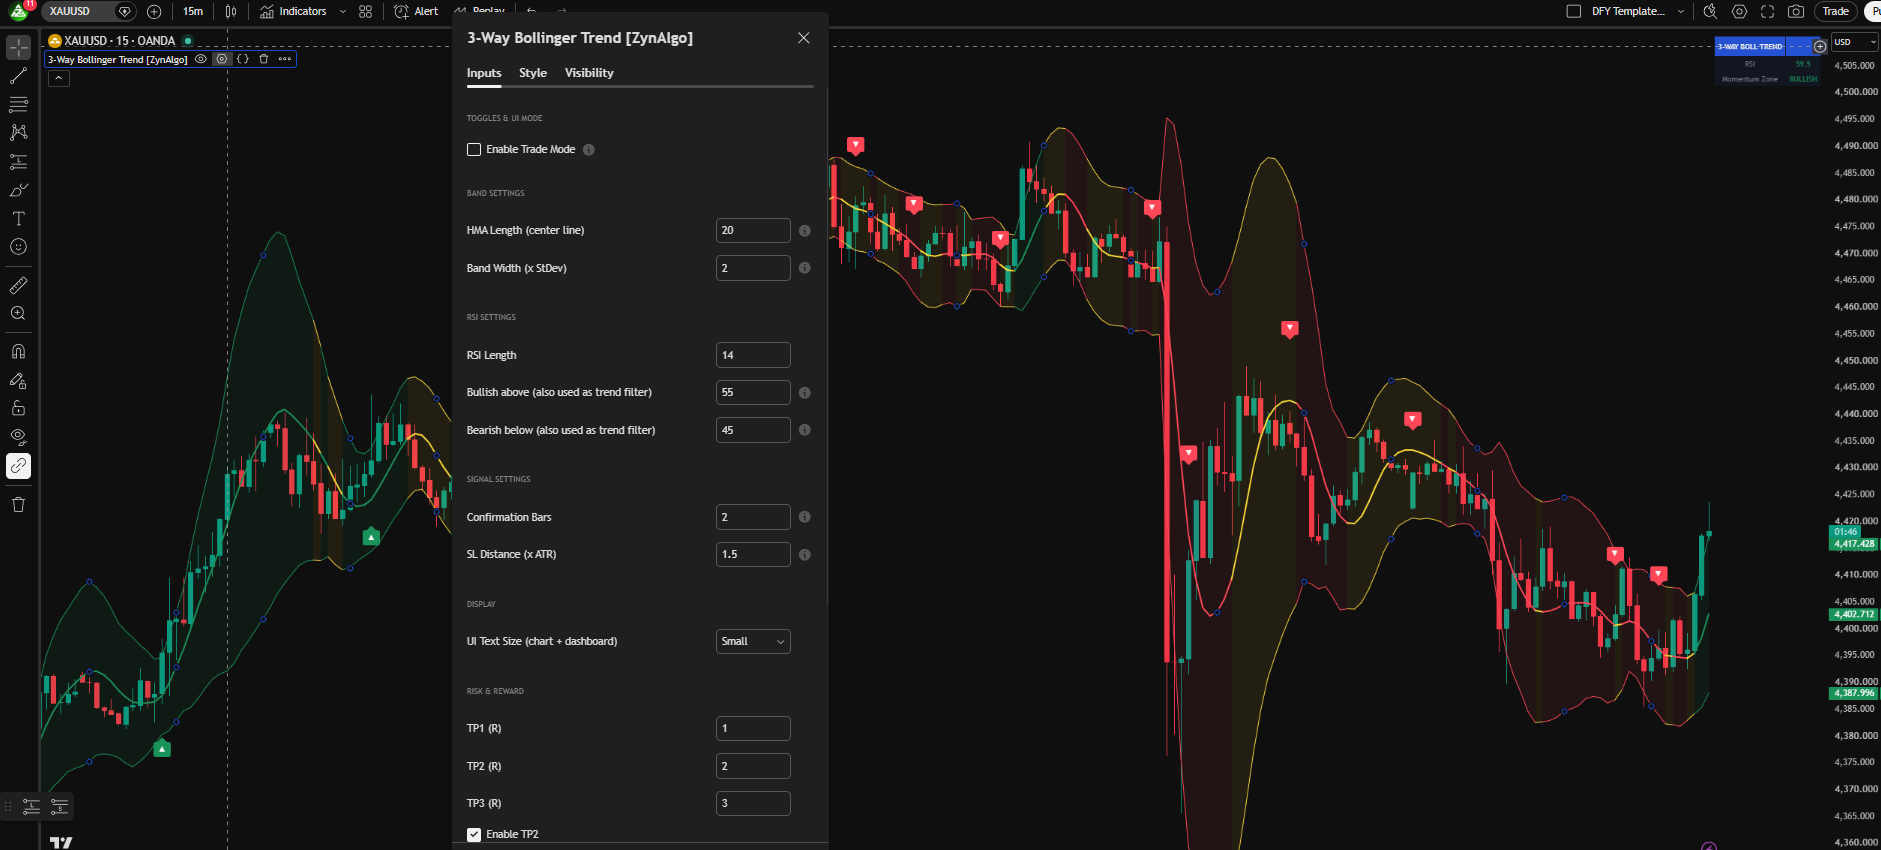
Task: Toggle magnet mode in drawing toolbar
Action: coord(18,351)
